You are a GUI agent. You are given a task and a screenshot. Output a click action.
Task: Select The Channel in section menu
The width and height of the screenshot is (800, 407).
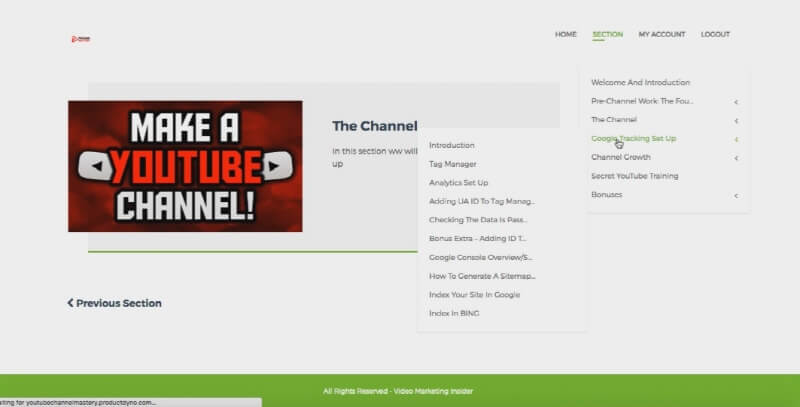(x=614, y=119)
